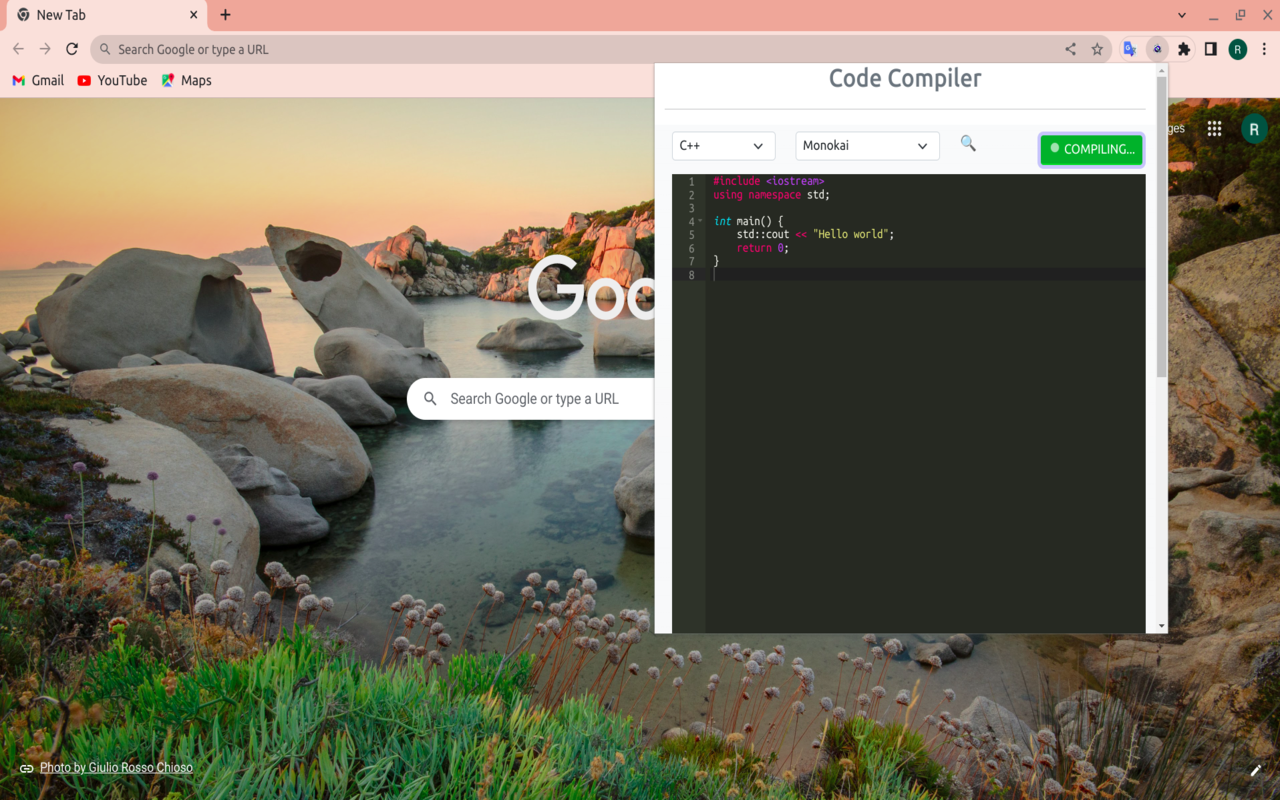1280x800 pixels.
Task: Toggle the browser side panel
Action: (x=1211, y=49)
